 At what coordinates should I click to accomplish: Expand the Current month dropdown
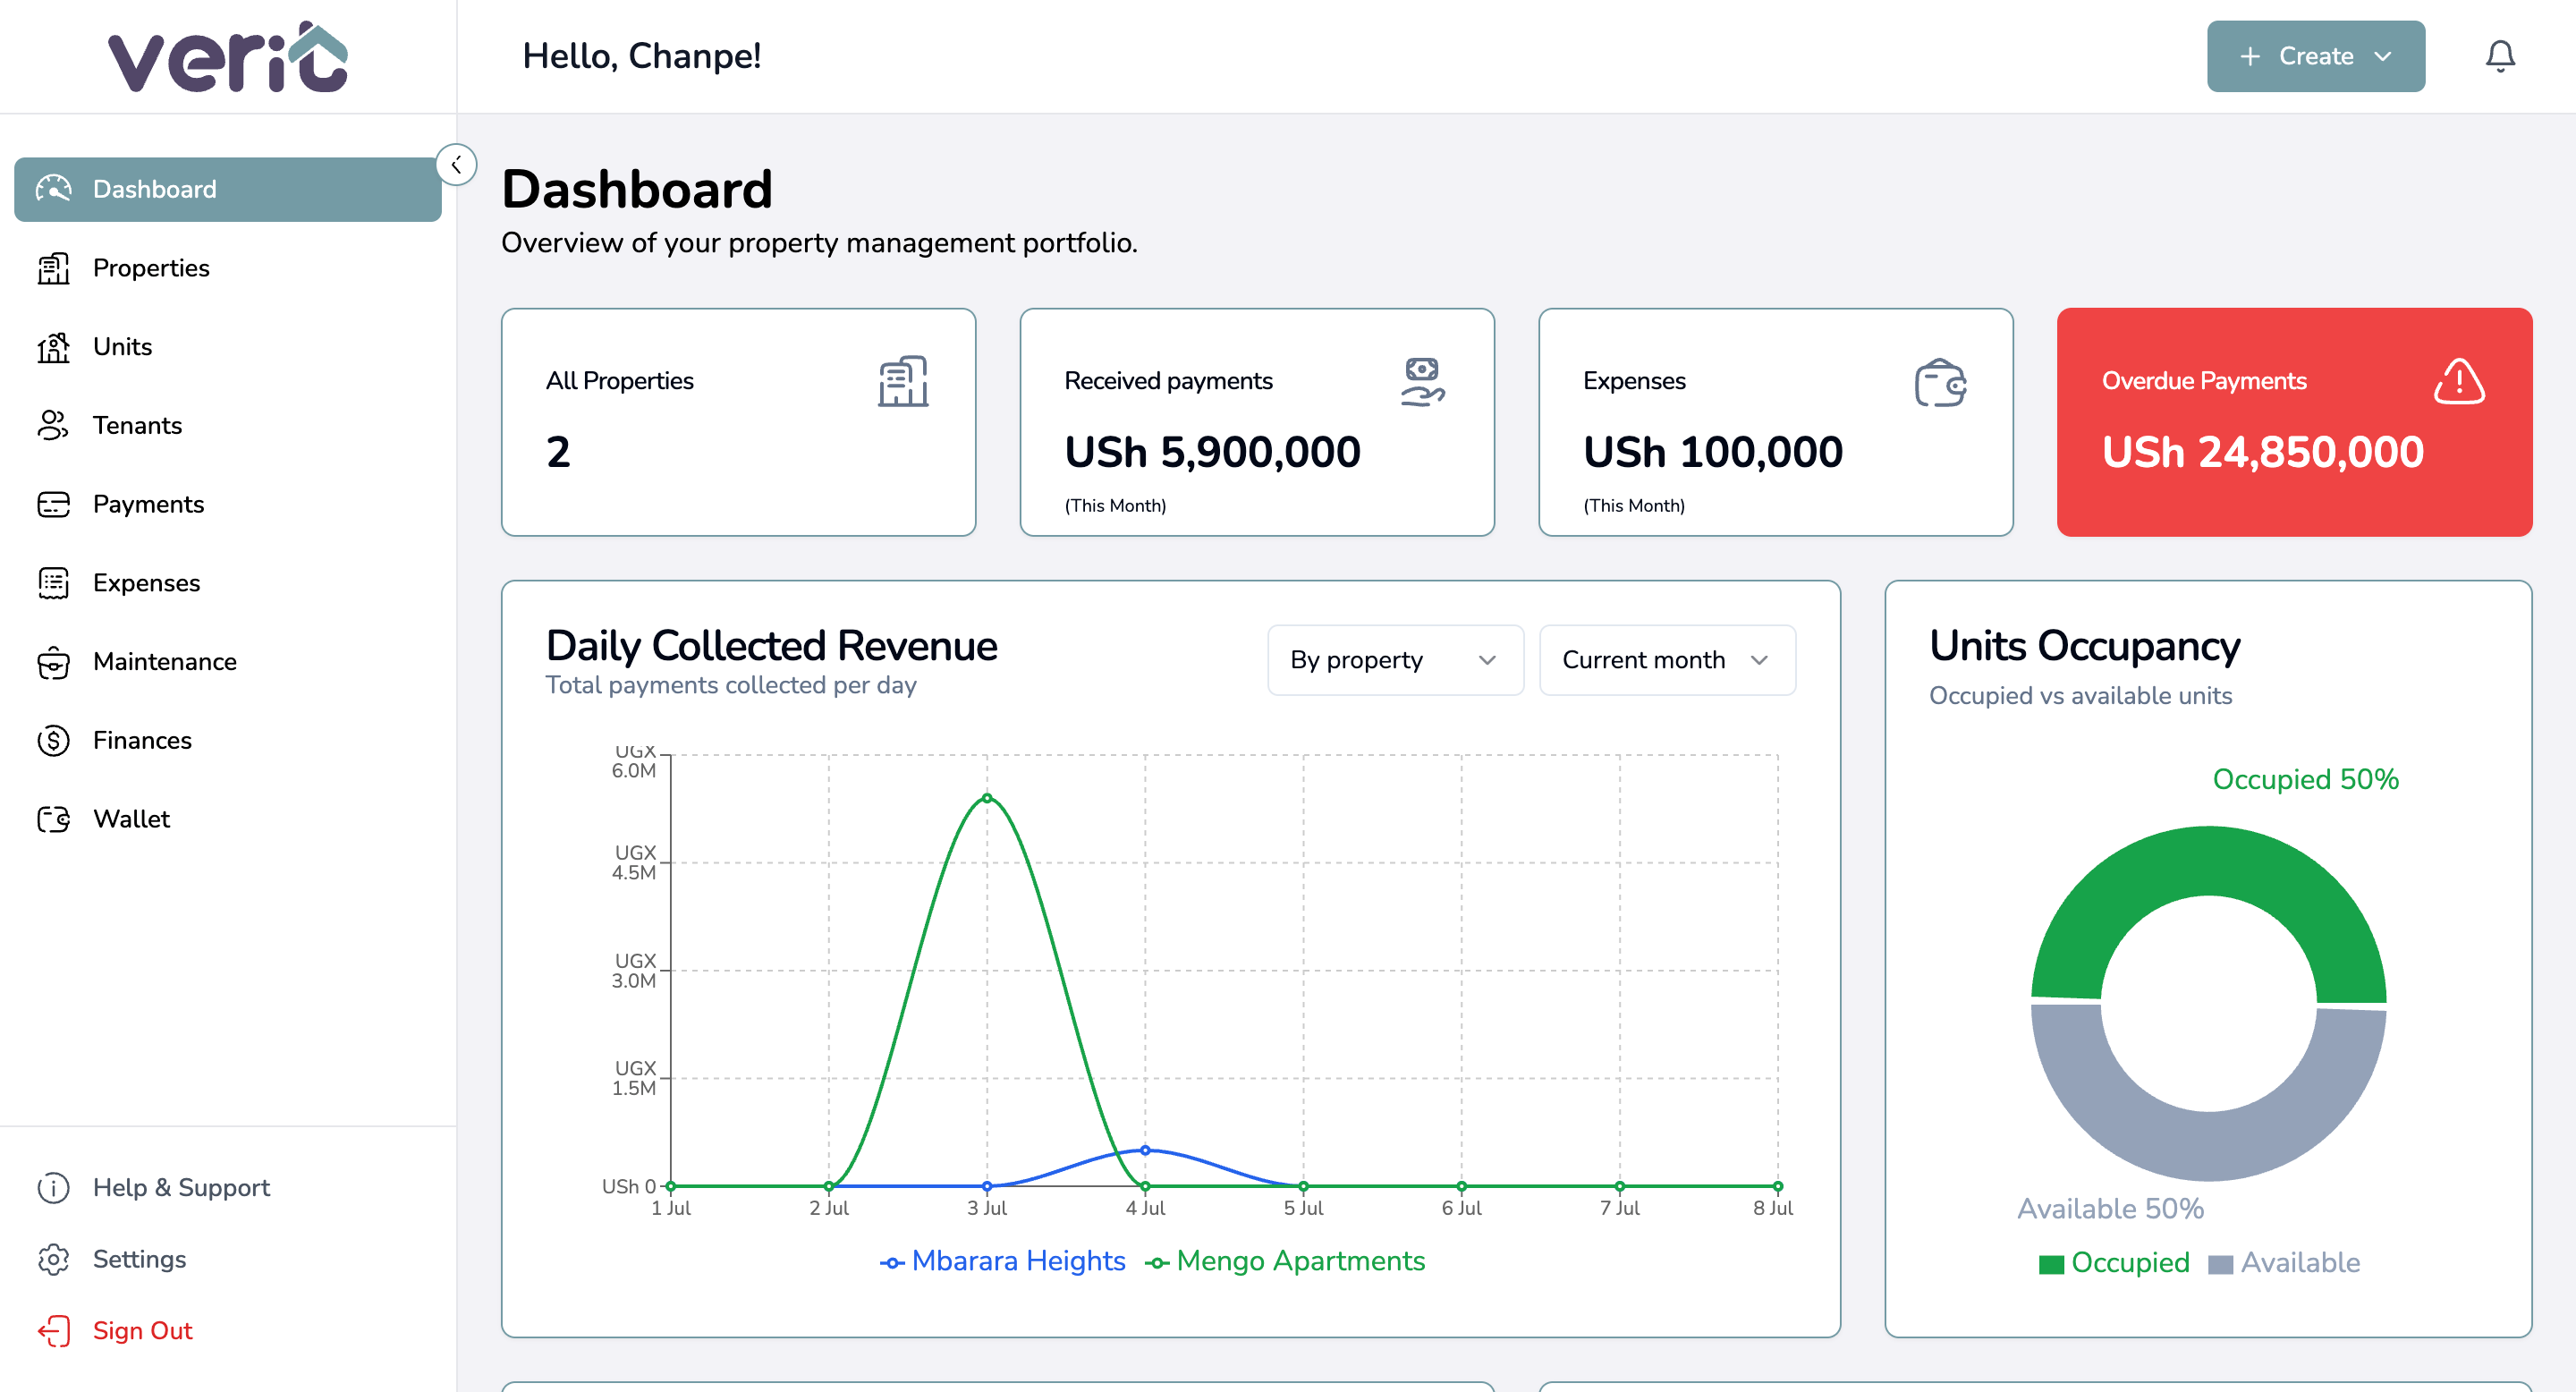coord(1667,660)
